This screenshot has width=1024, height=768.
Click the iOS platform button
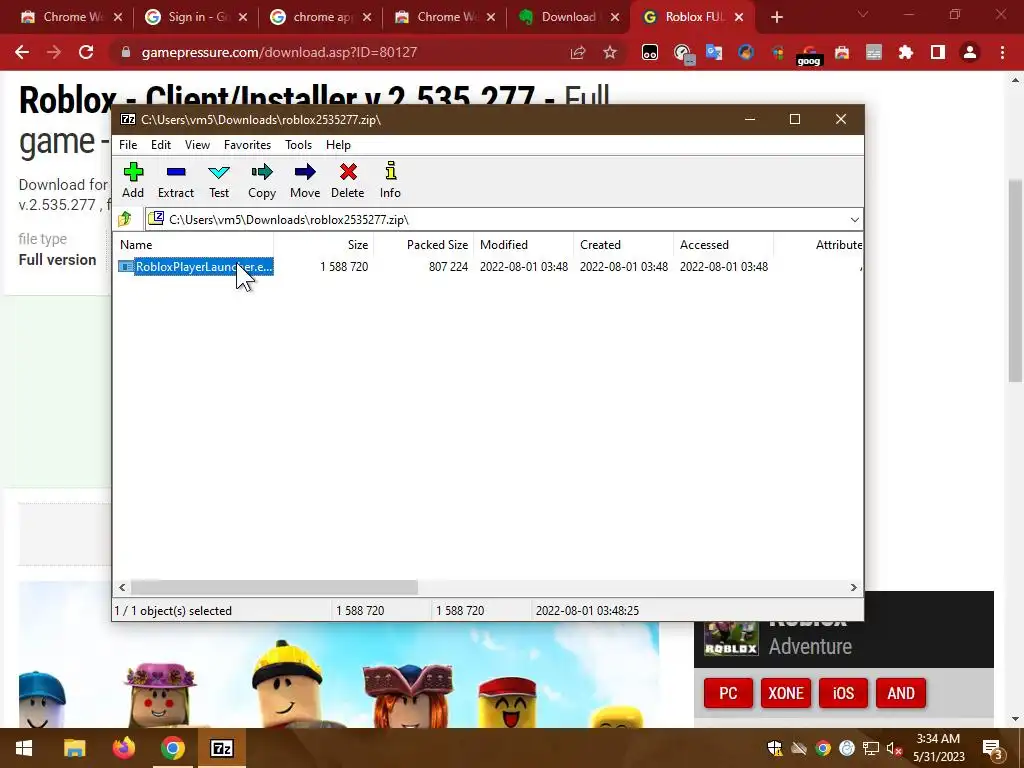point(843,693)
